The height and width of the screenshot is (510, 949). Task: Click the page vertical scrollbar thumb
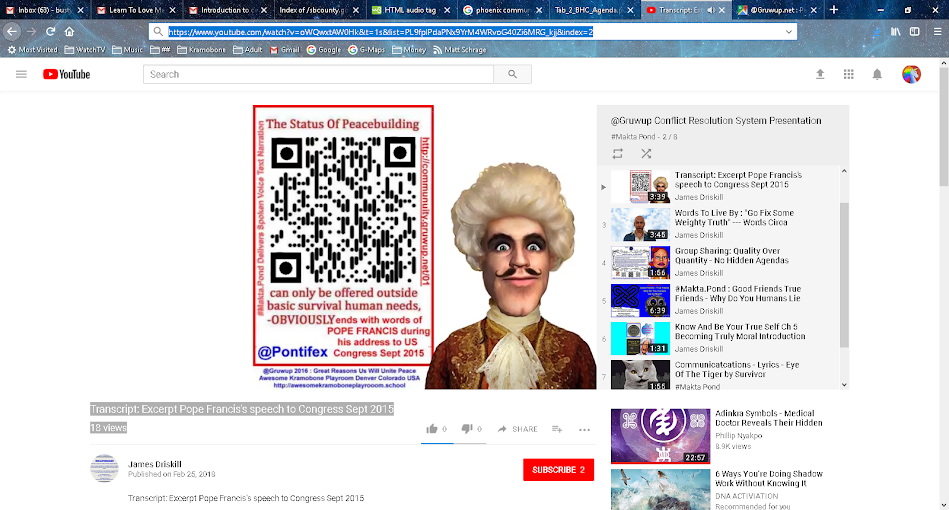click(944, 126)
